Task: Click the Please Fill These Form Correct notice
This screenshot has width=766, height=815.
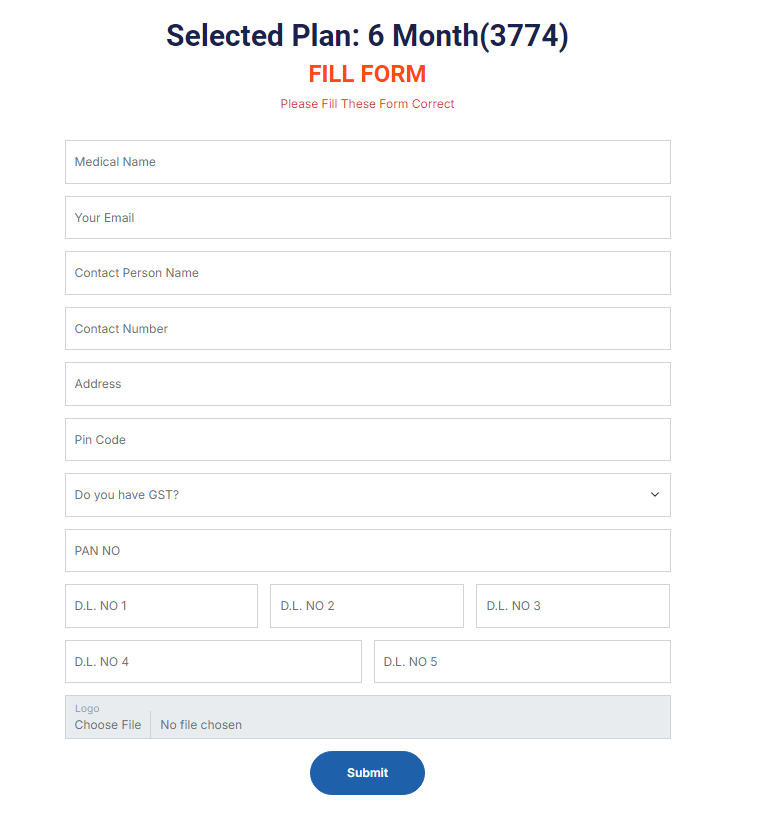Action: pos(367,104)
